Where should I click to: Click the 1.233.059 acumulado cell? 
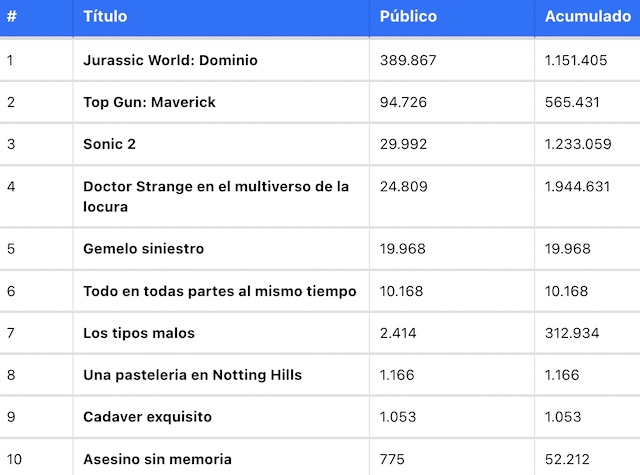pyautogui.click(x=578, y=144)
